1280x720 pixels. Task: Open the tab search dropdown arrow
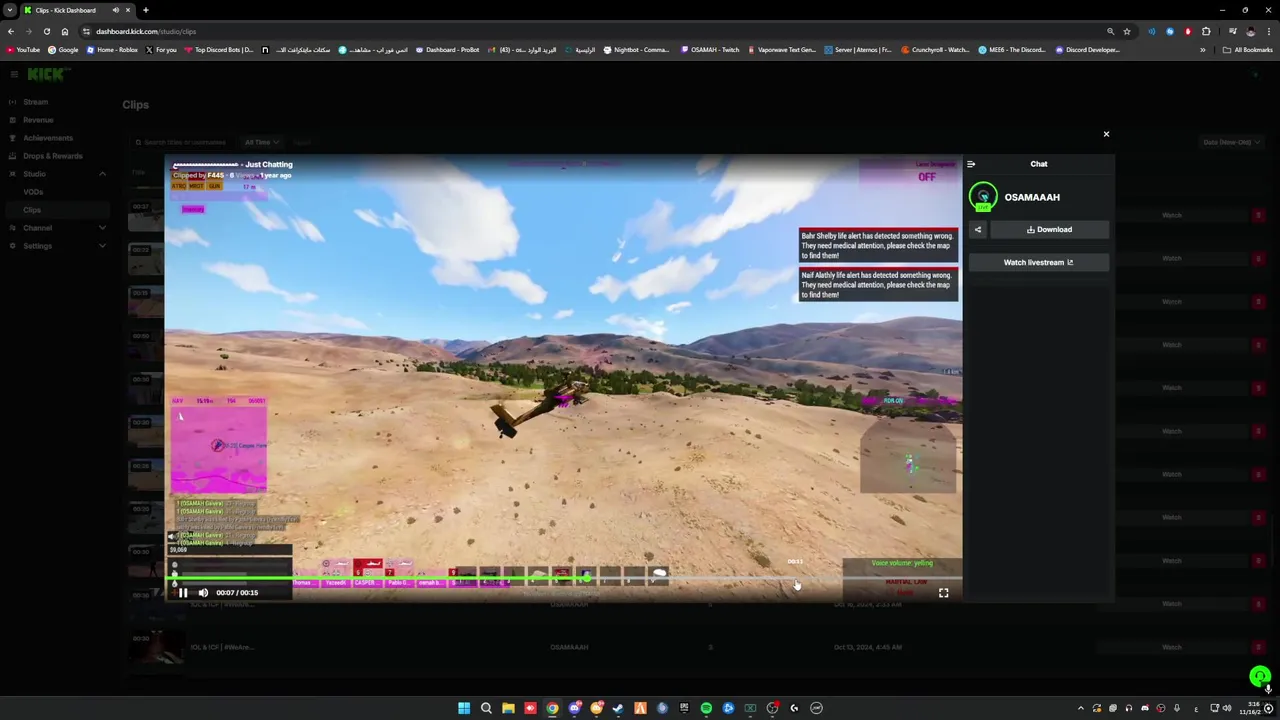coord(10,10)
